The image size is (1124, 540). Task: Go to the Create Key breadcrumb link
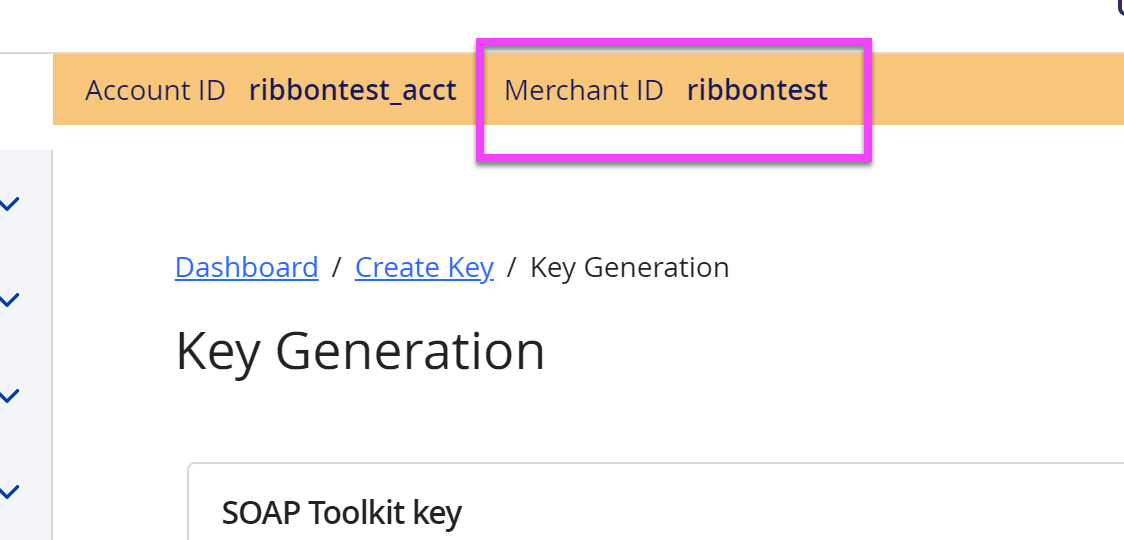click(x=424, y=268)
